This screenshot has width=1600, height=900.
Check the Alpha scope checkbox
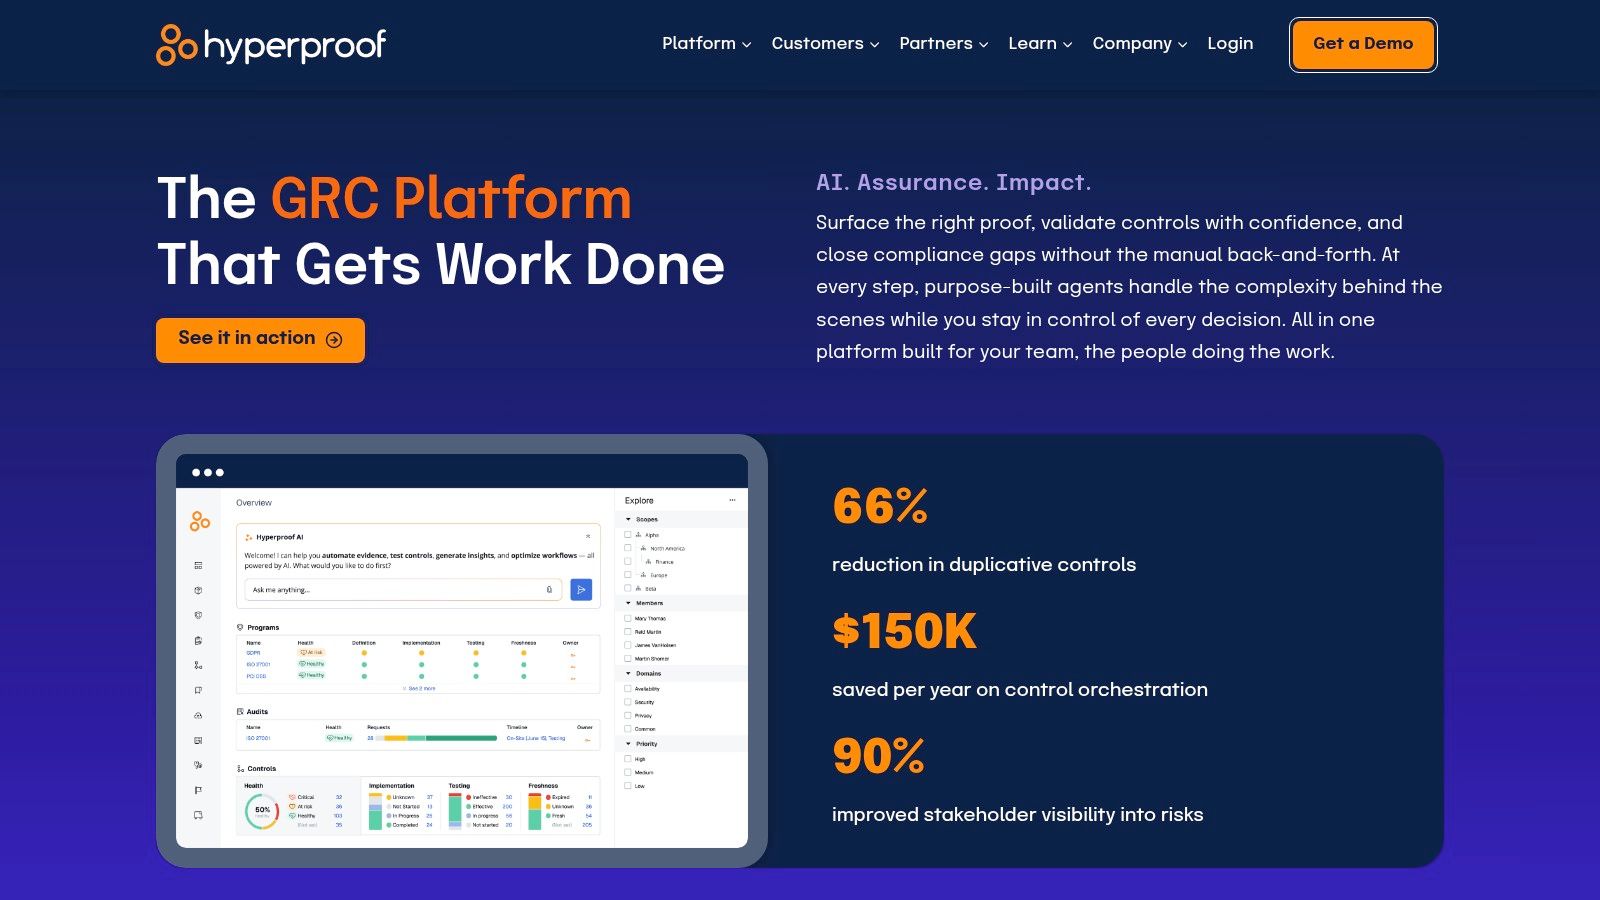pos(628,534)
